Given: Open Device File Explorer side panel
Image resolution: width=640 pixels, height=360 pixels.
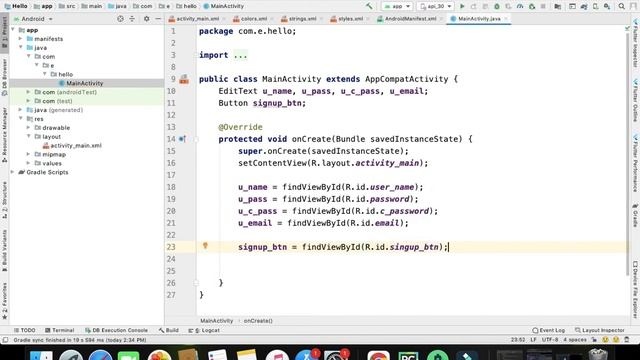Looking at the screenshot, I should [x=636, y=289].
